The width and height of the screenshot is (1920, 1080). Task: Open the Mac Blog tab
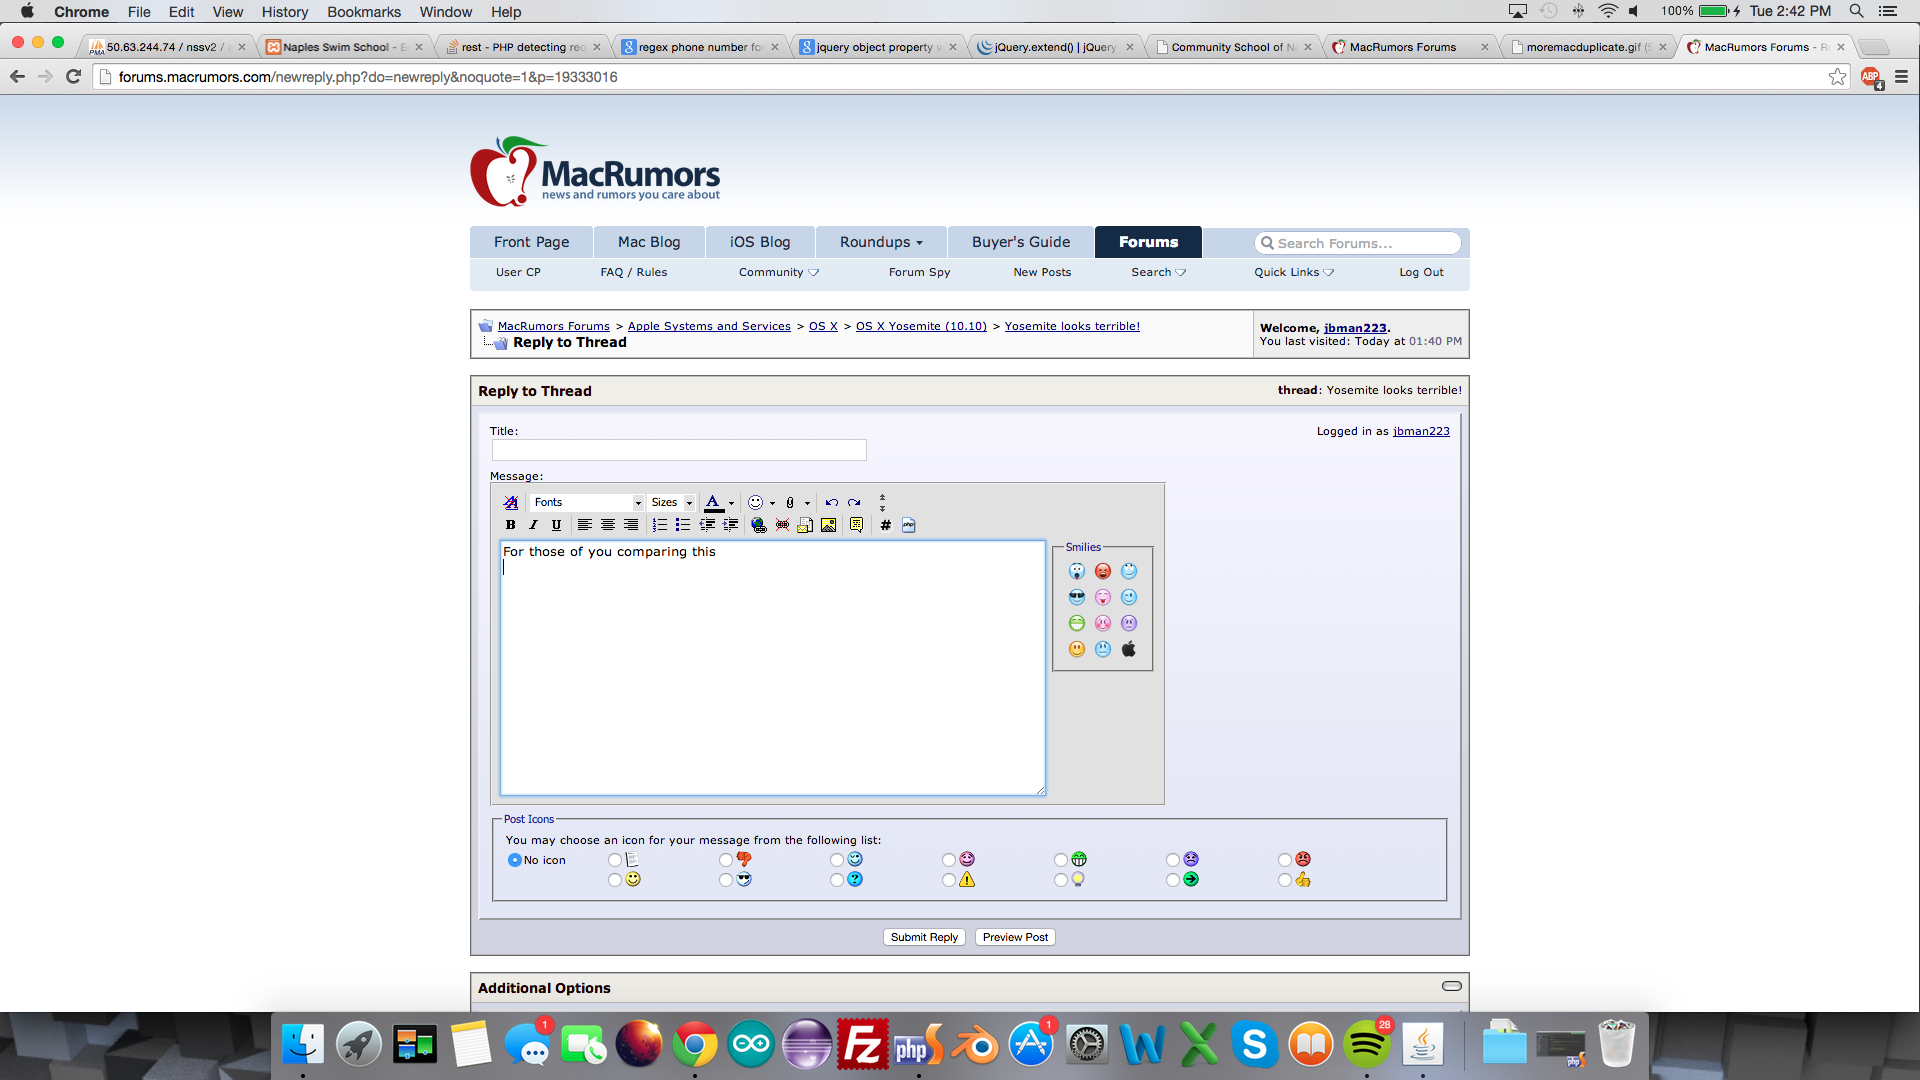pos(649,242)
